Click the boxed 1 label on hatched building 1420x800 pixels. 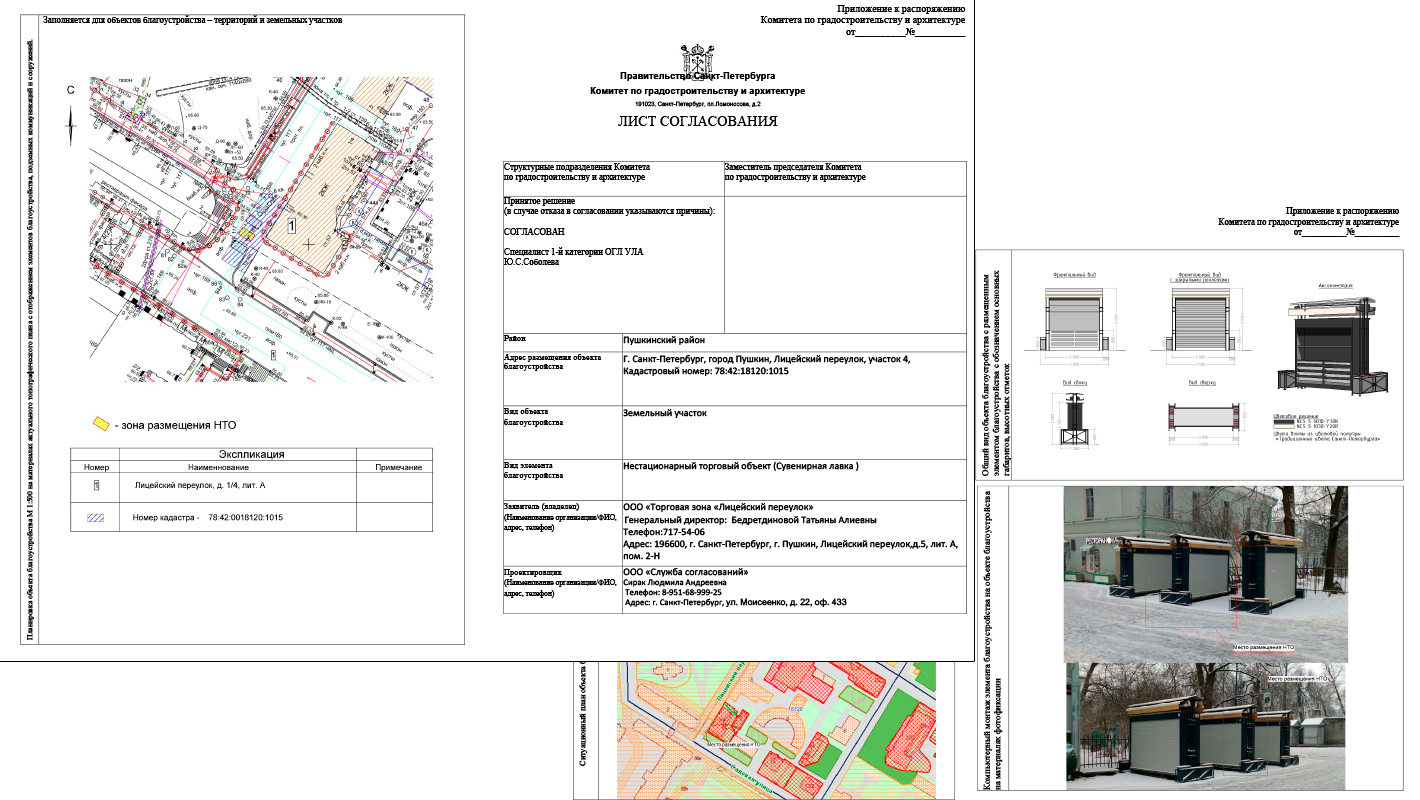point(291,227)
